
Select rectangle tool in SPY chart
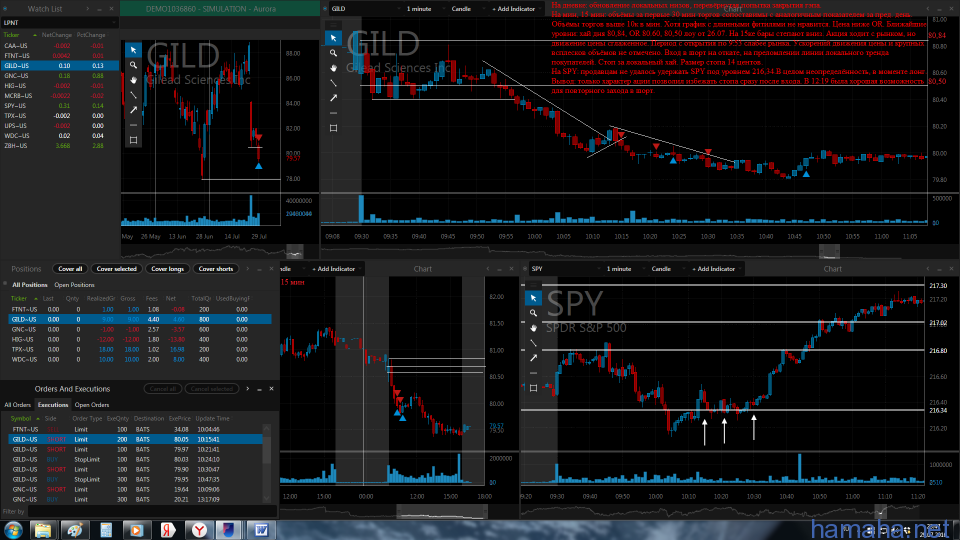tap(533, 388)
